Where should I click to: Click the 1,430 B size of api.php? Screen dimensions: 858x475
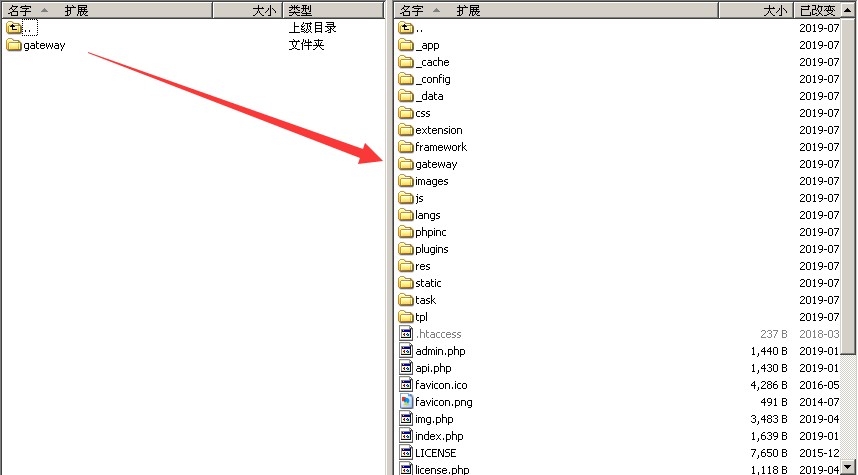[x=769, y=368]
